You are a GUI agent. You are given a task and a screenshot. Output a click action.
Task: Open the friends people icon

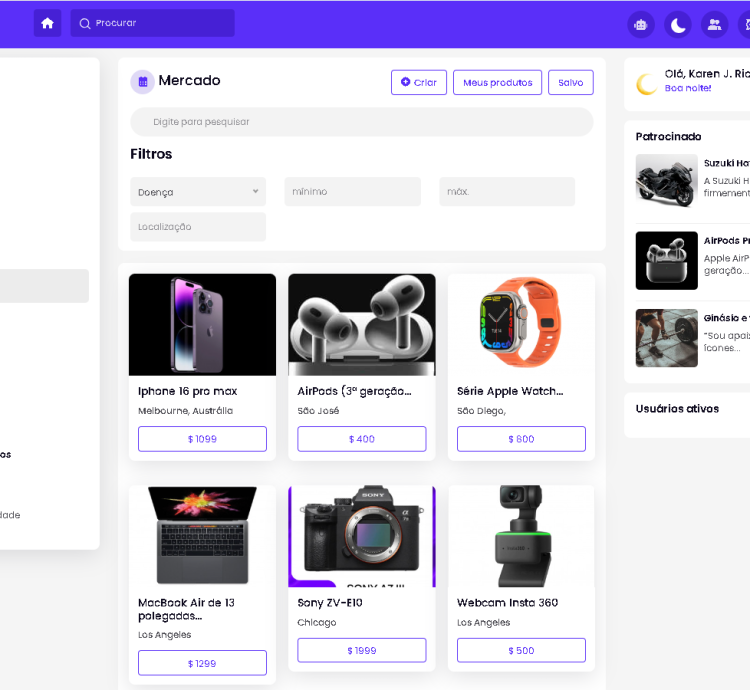tap(714, 25)
